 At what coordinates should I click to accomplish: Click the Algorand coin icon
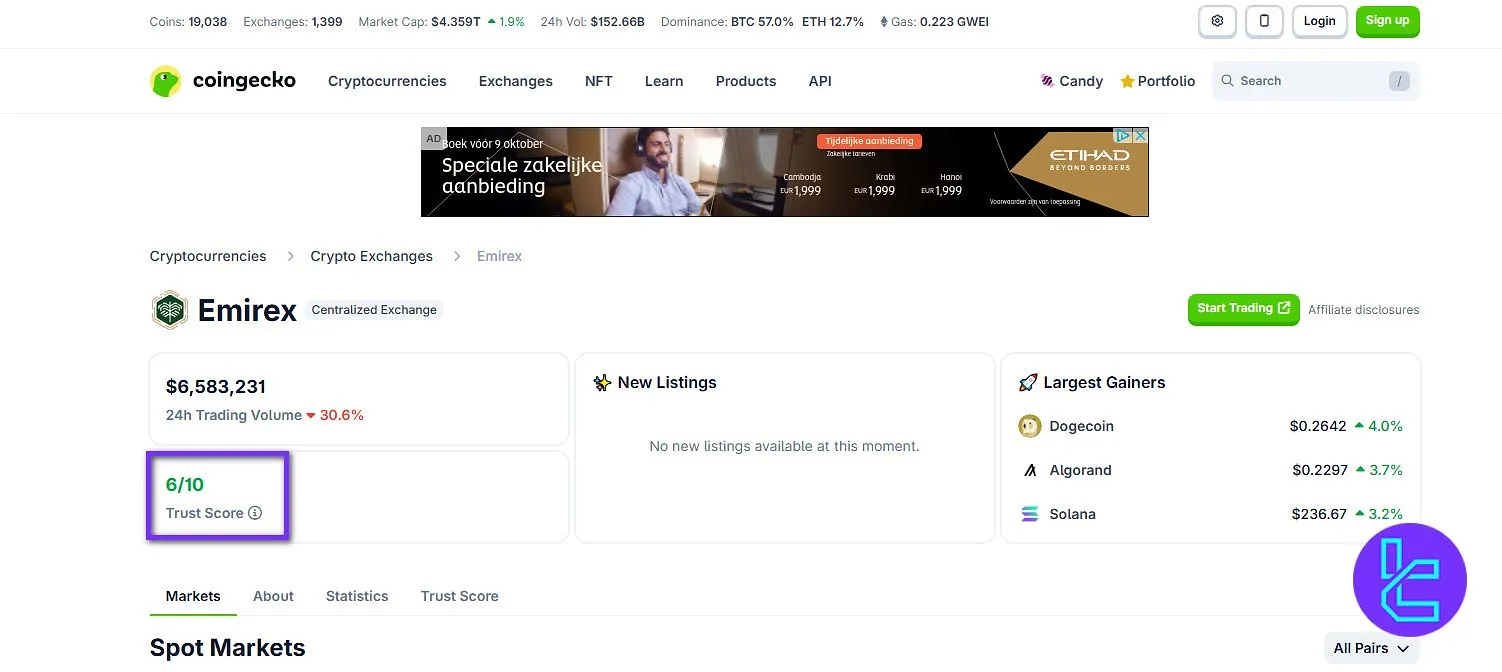tap(1030, 469)
